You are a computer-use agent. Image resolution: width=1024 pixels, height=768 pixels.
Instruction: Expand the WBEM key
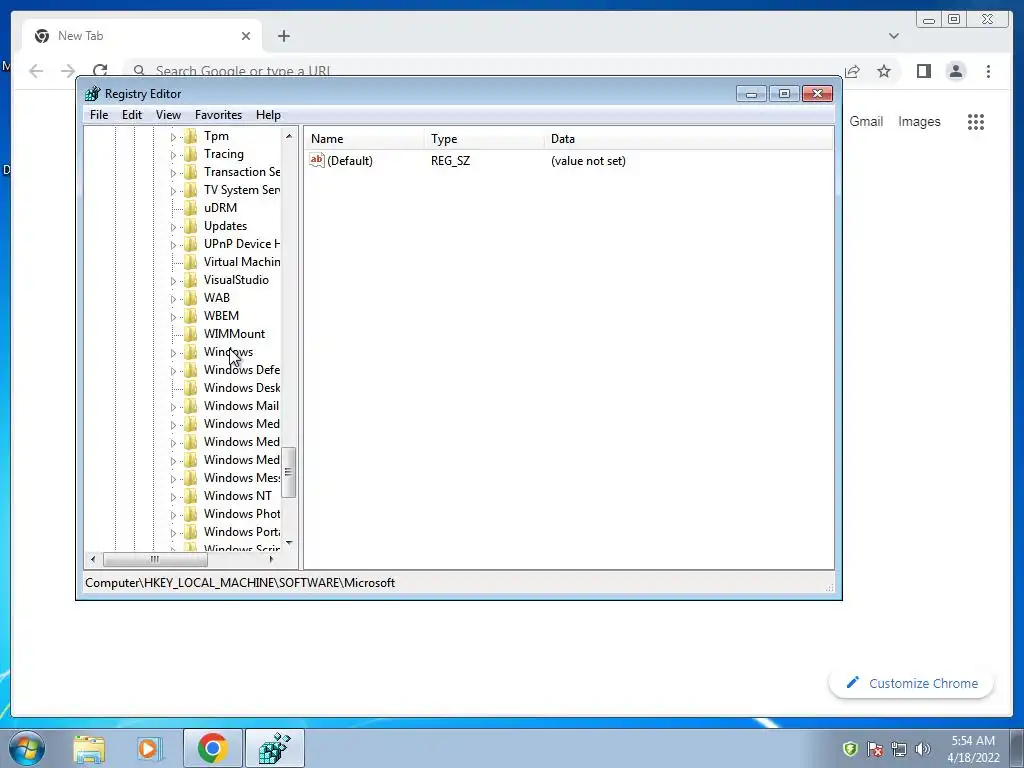coord(173,317)
